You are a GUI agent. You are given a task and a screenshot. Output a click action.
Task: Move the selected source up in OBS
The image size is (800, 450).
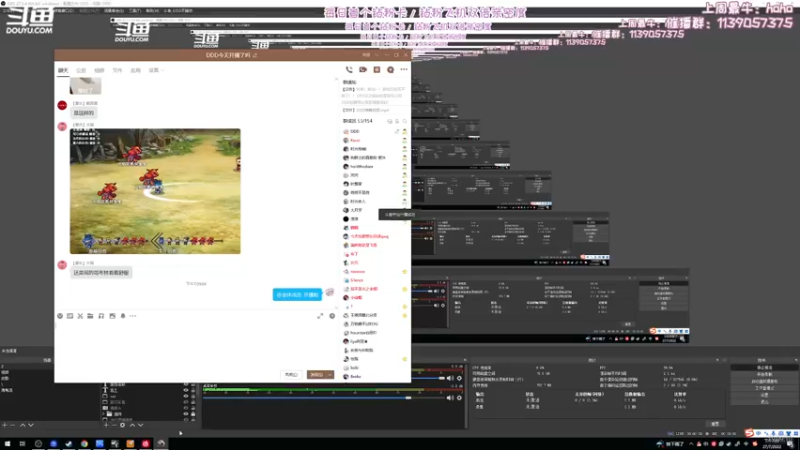click(132, 425)
